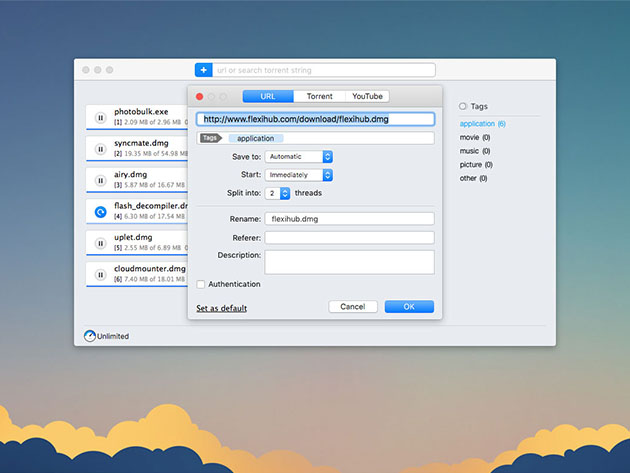
Task: Click the OK button
Action: click(409, 307)
